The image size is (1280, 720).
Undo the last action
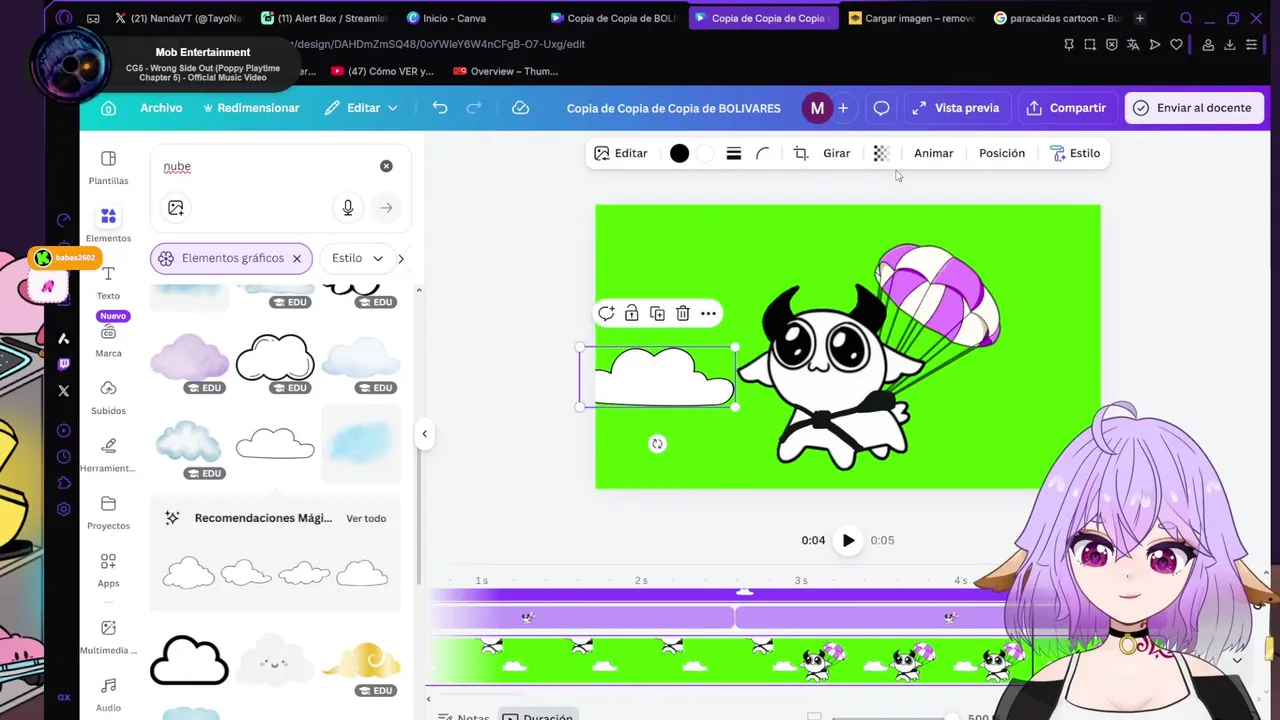tap(440, 108)
